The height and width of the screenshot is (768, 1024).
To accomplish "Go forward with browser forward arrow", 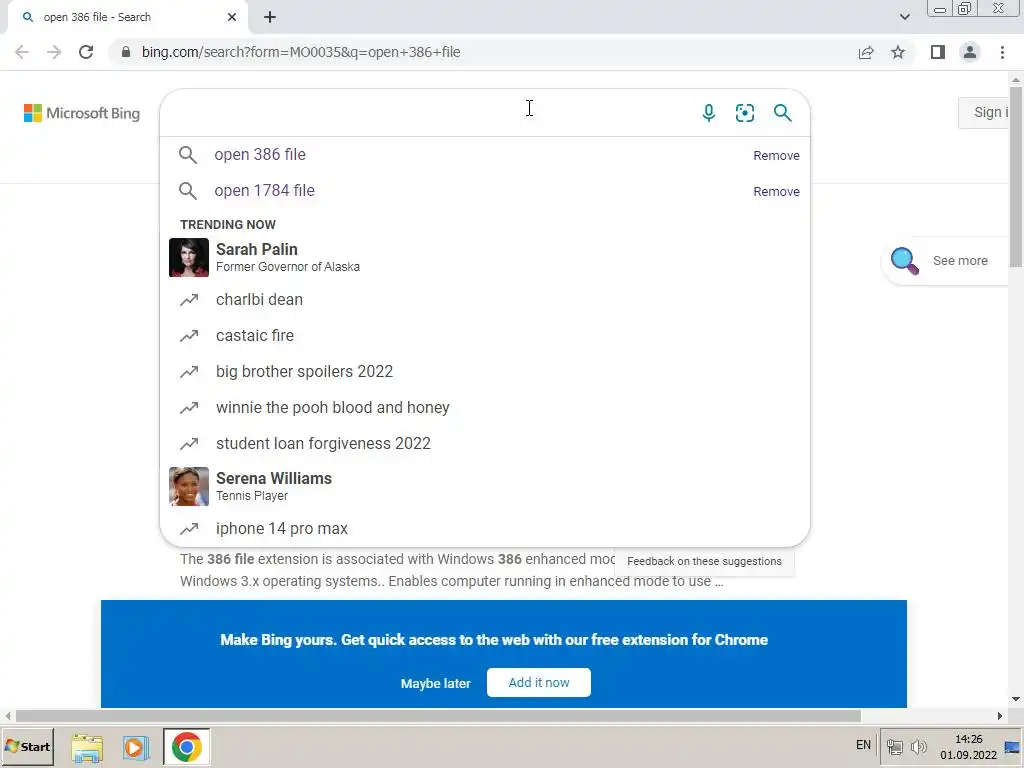I will click(x=54, y=52).
